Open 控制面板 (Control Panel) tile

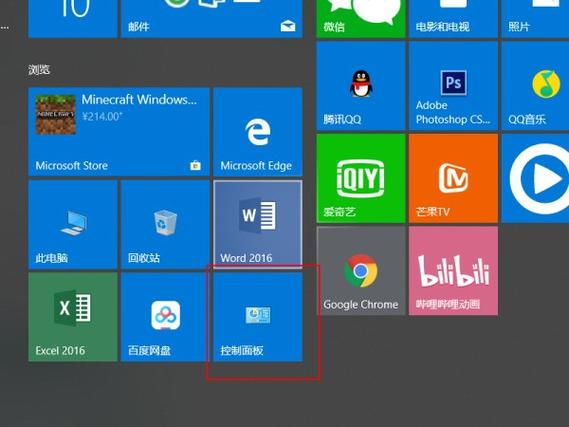tap(258, 317)
